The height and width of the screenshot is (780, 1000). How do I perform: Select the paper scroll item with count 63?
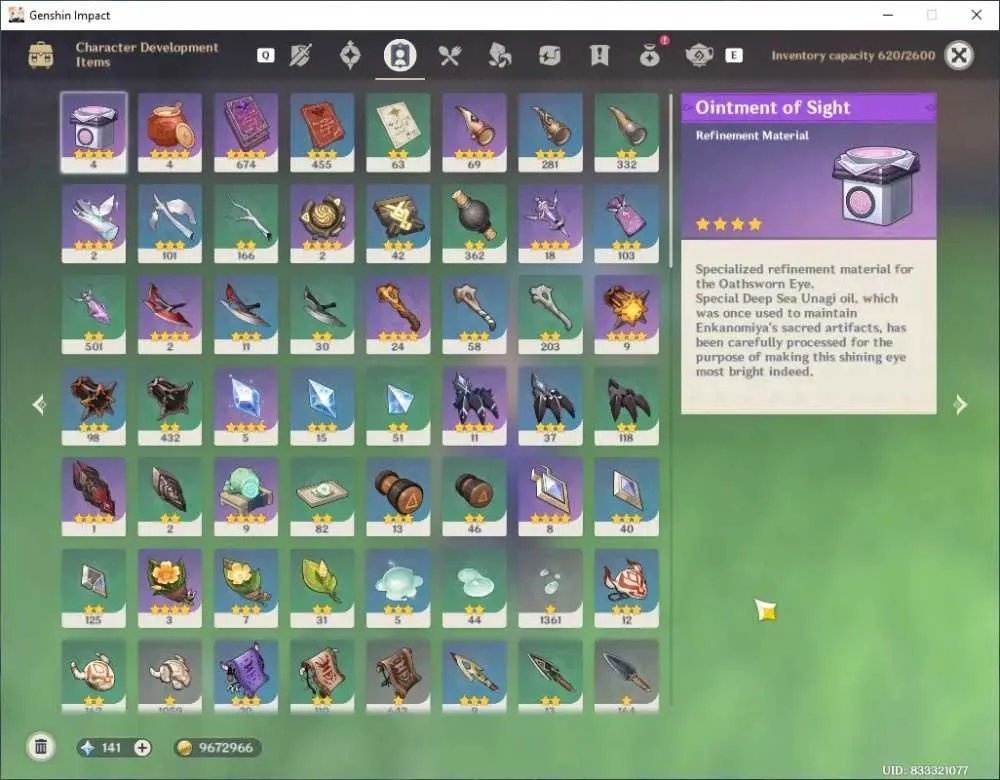(398, 132)
